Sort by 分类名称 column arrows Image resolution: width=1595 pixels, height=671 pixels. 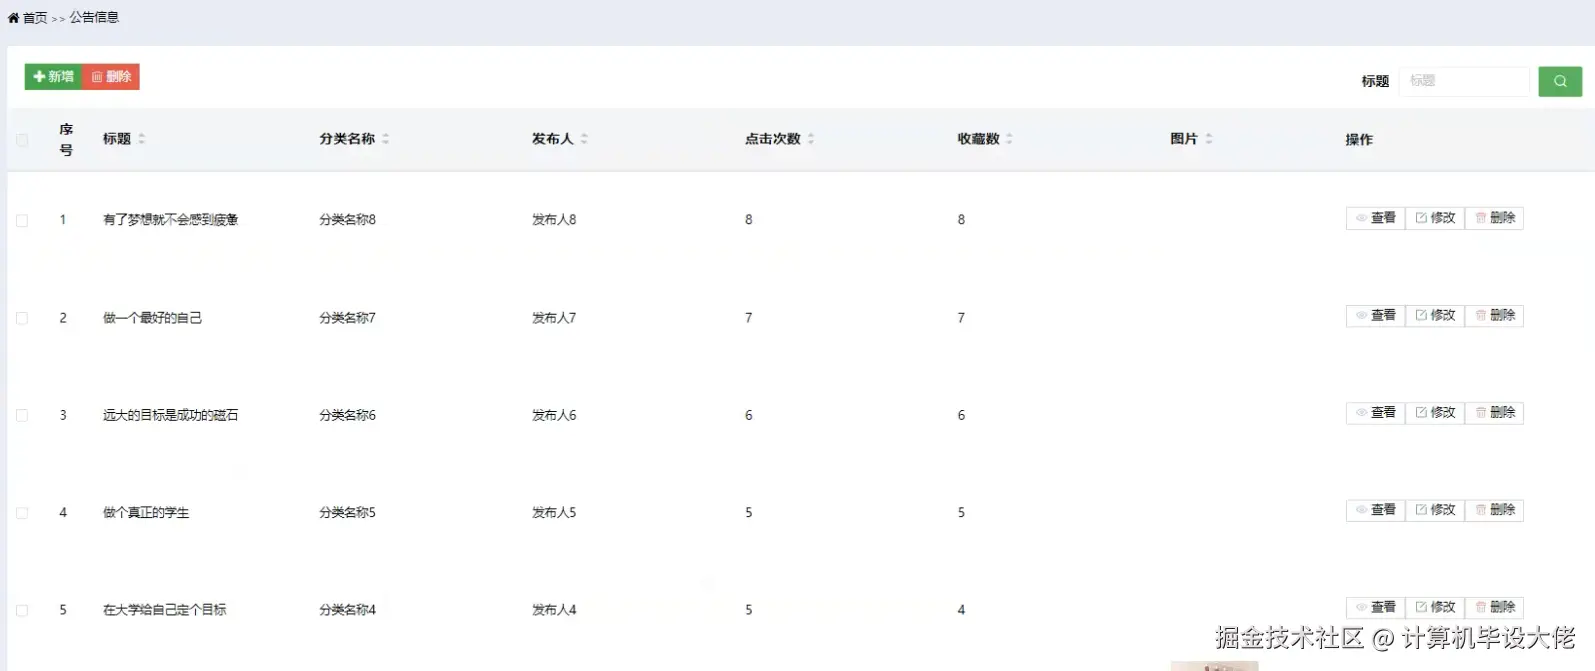(x=385, y=139)
